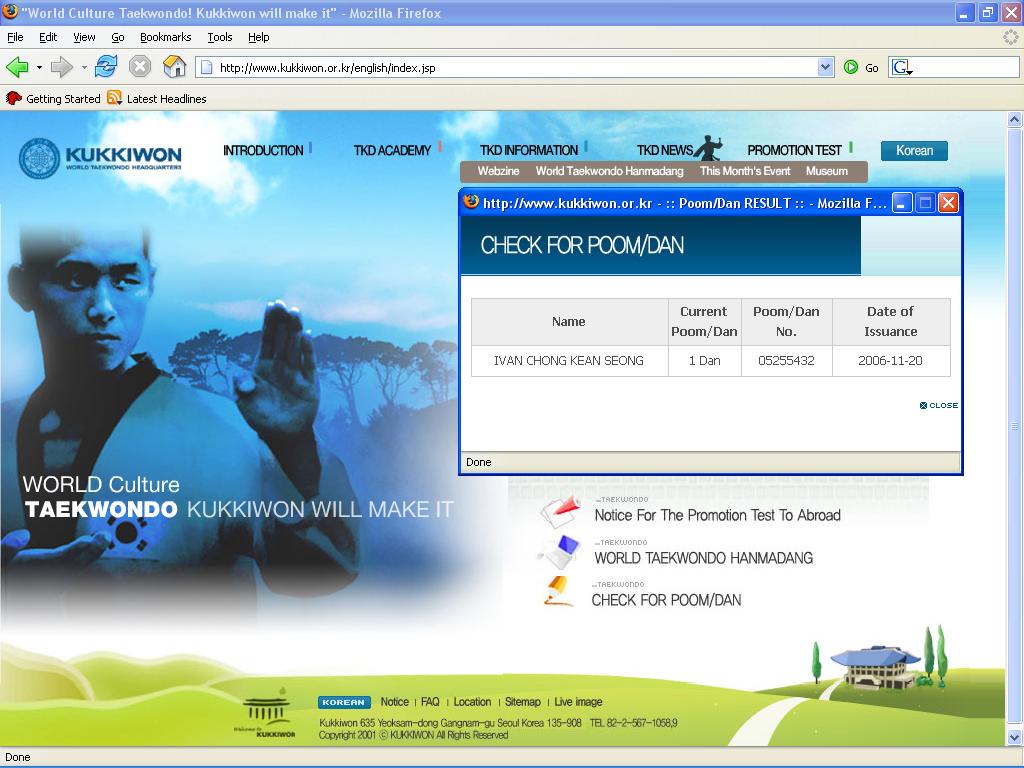The height and width of the screenshot is (768, 1024).
Task: Click the Getting Started bookmark icon
Action: click(14, 98)
